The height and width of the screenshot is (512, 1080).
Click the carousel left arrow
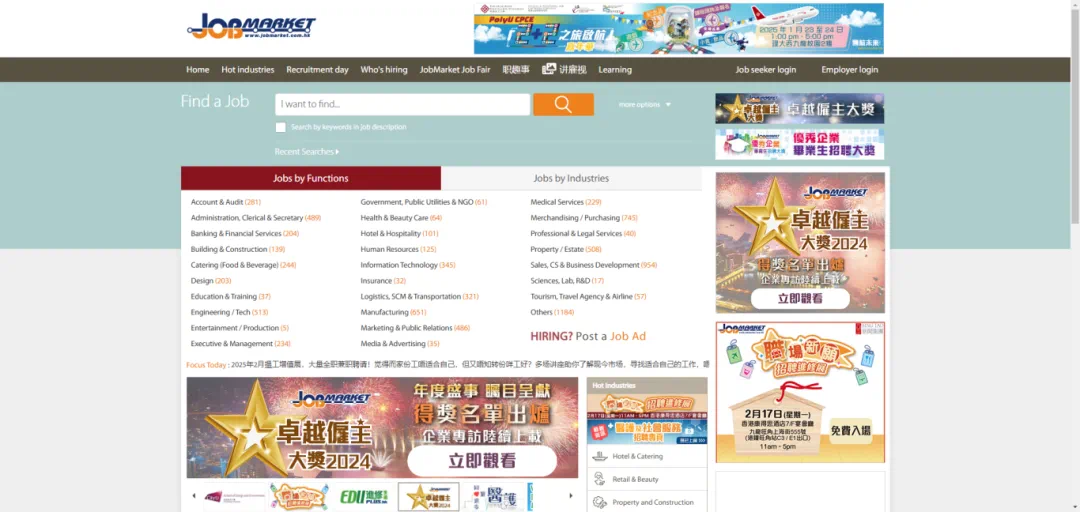(194, 496)
